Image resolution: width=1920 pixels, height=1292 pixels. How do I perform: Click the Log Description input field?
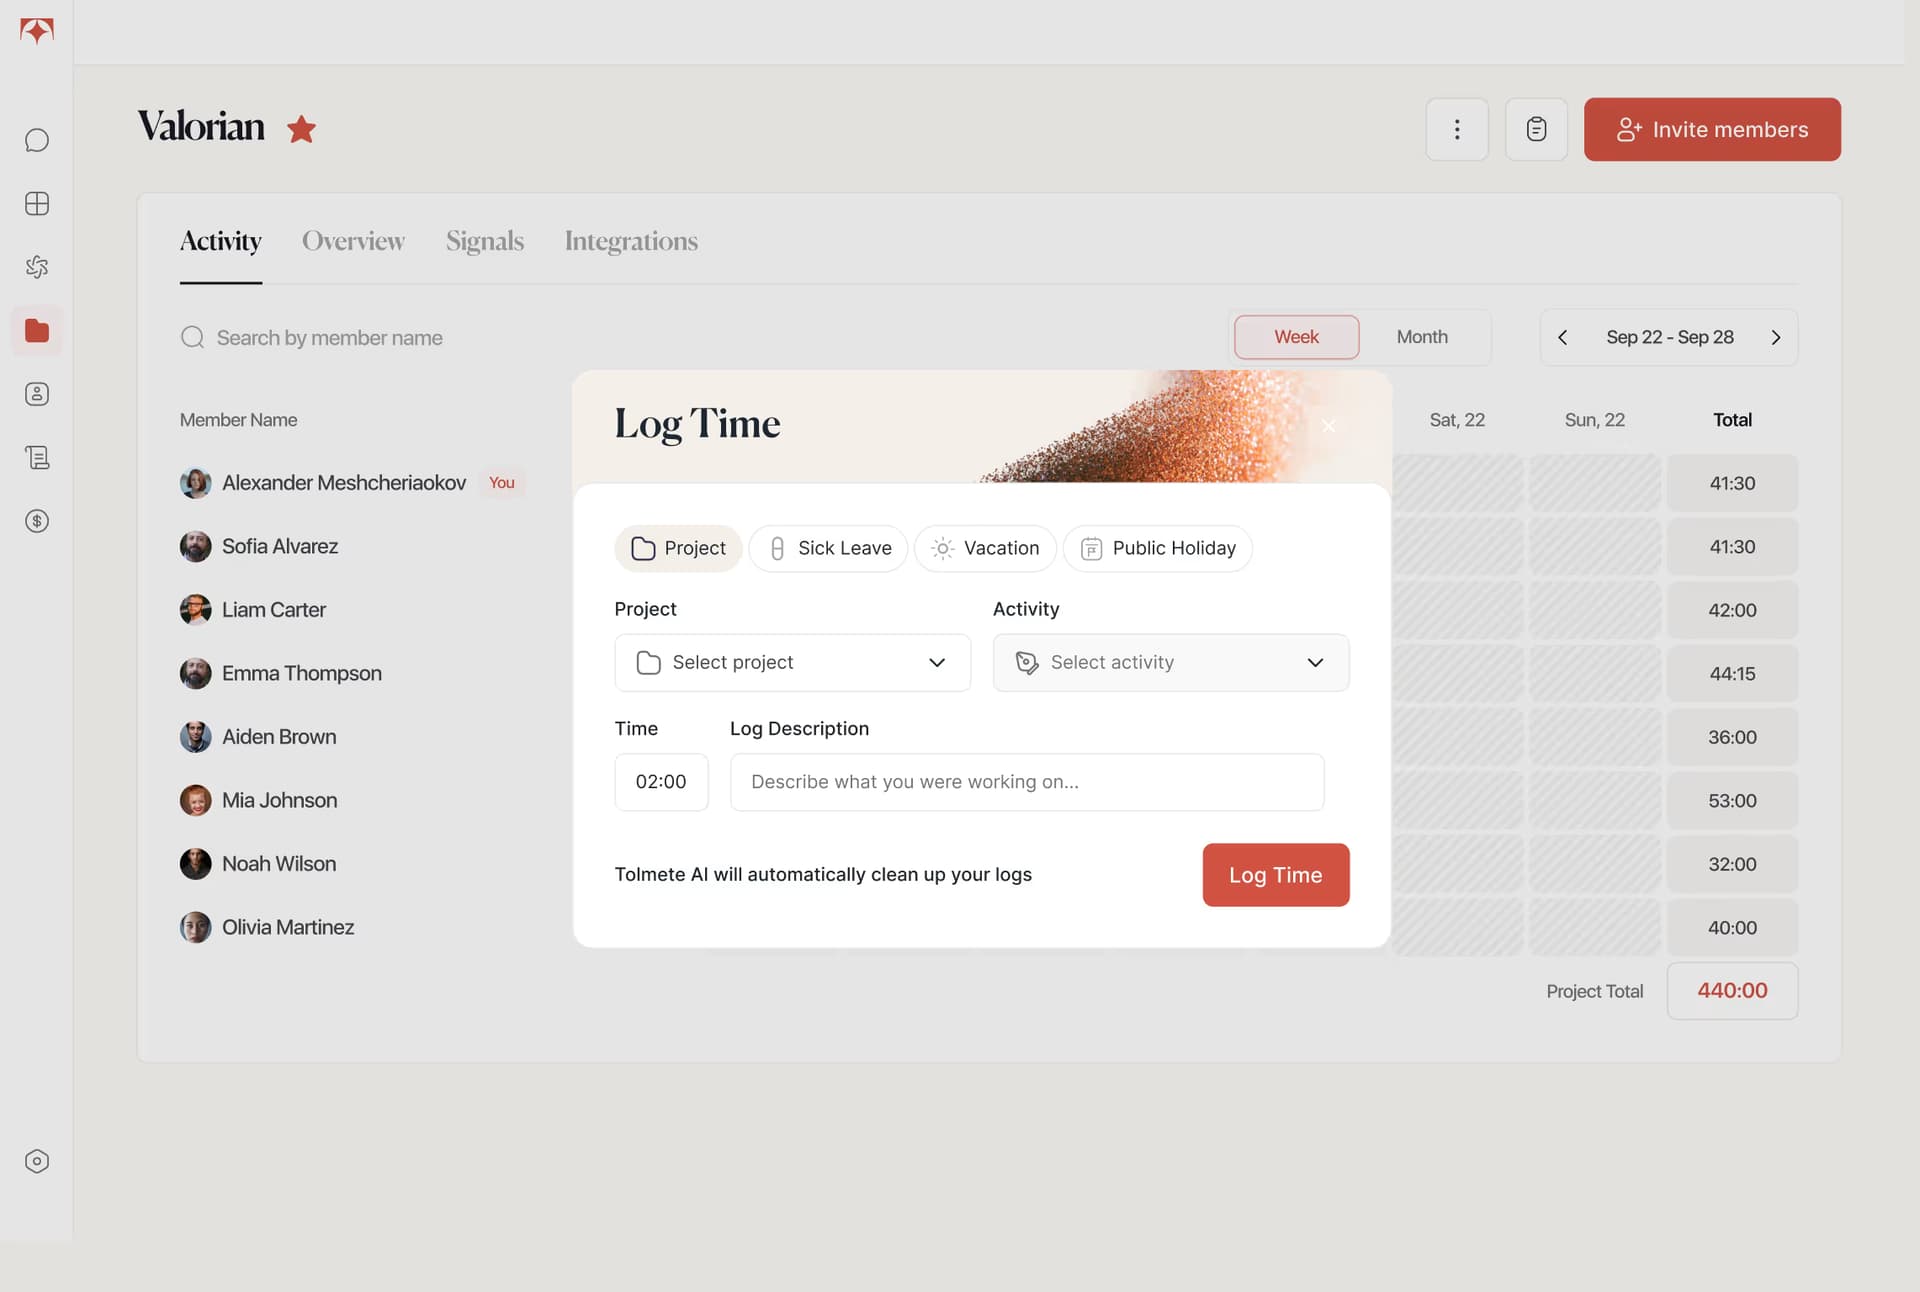tap(1027, 782)
